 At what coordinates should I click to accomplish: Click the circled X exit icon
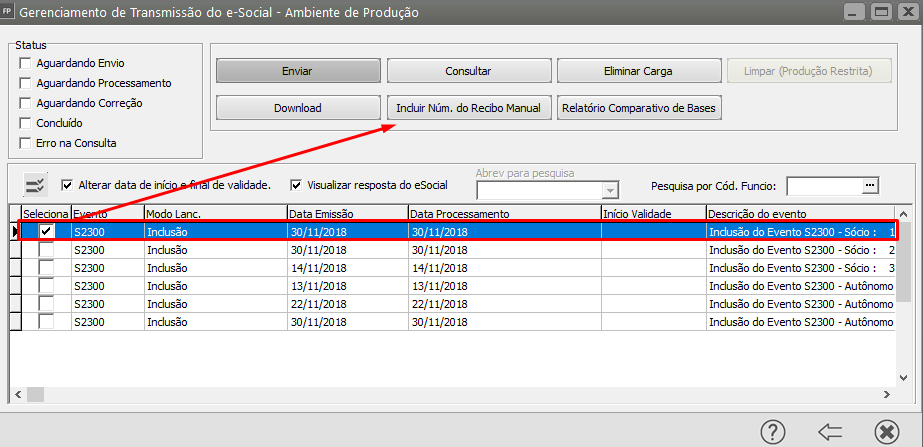coord(887,432)
